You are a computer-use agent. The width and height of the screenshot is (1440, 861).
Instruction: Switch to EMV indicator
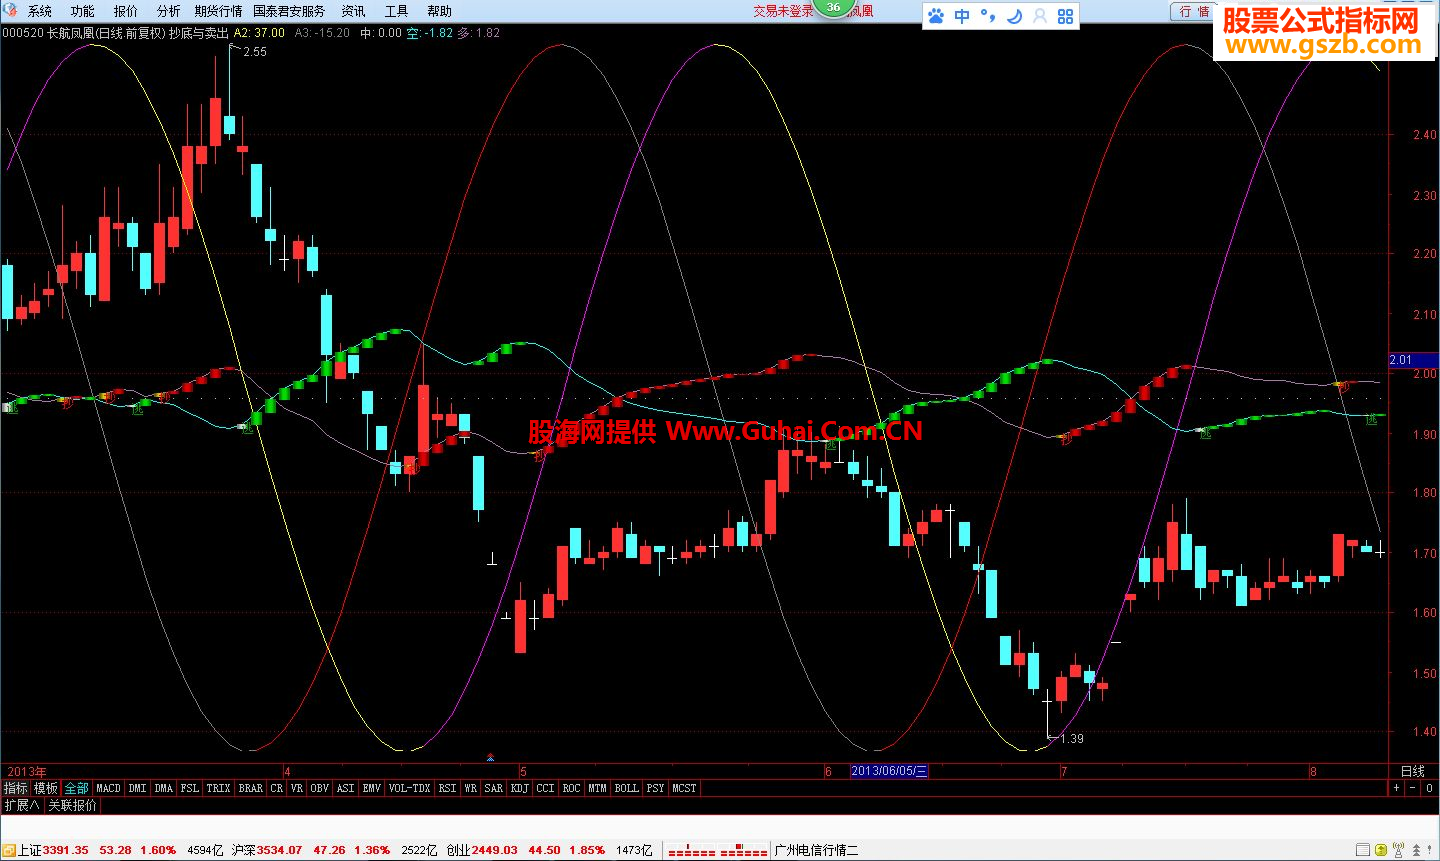click(x=372, y=788)
